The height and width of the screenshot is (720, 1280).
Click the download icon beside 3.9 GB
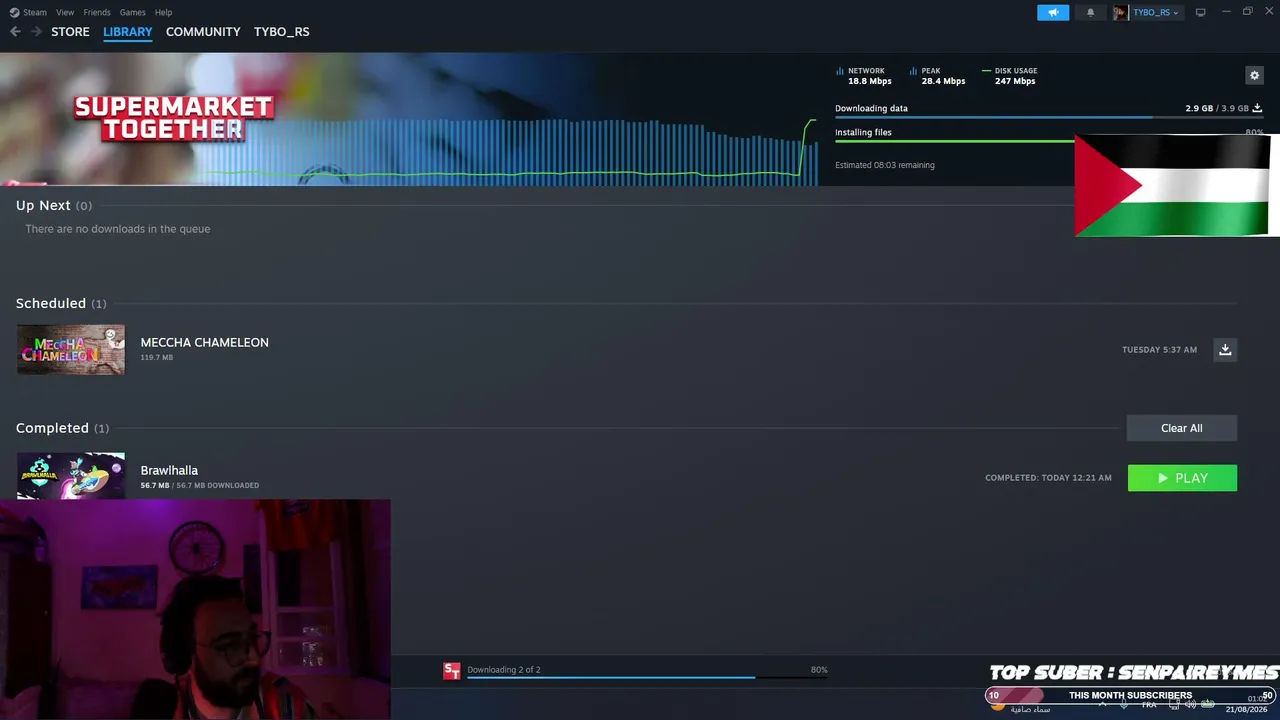click(1257, 108)
